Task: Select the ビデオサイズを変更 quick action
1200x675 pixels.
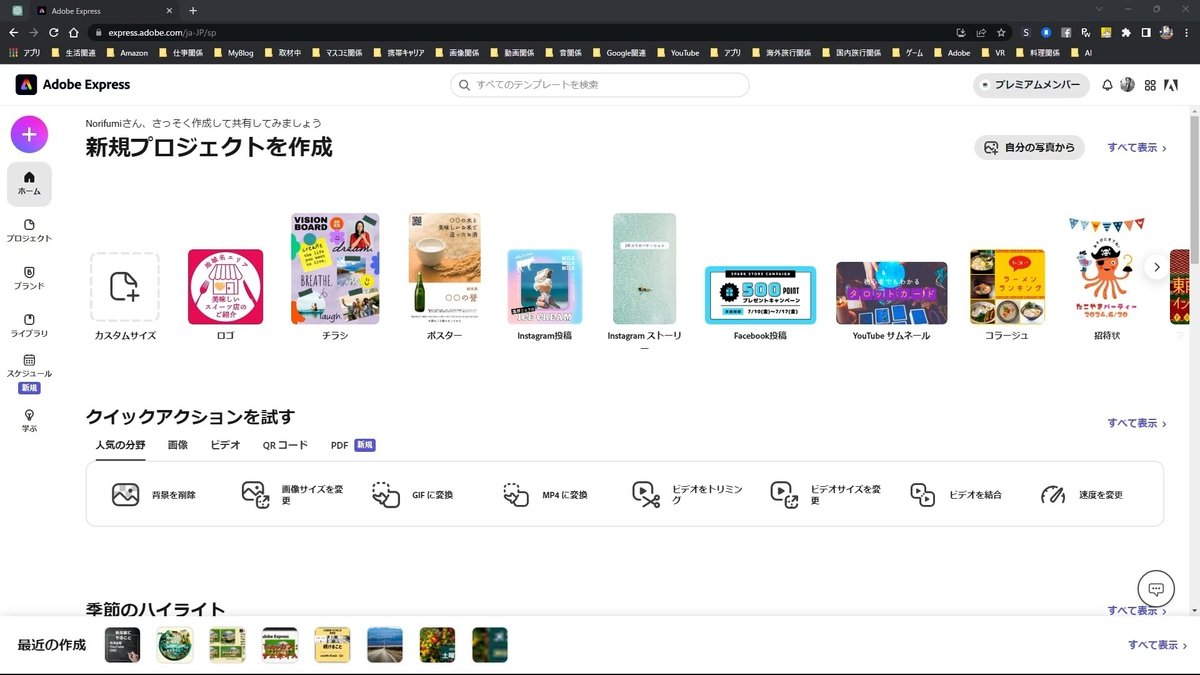Action: [x=826, y=494]
